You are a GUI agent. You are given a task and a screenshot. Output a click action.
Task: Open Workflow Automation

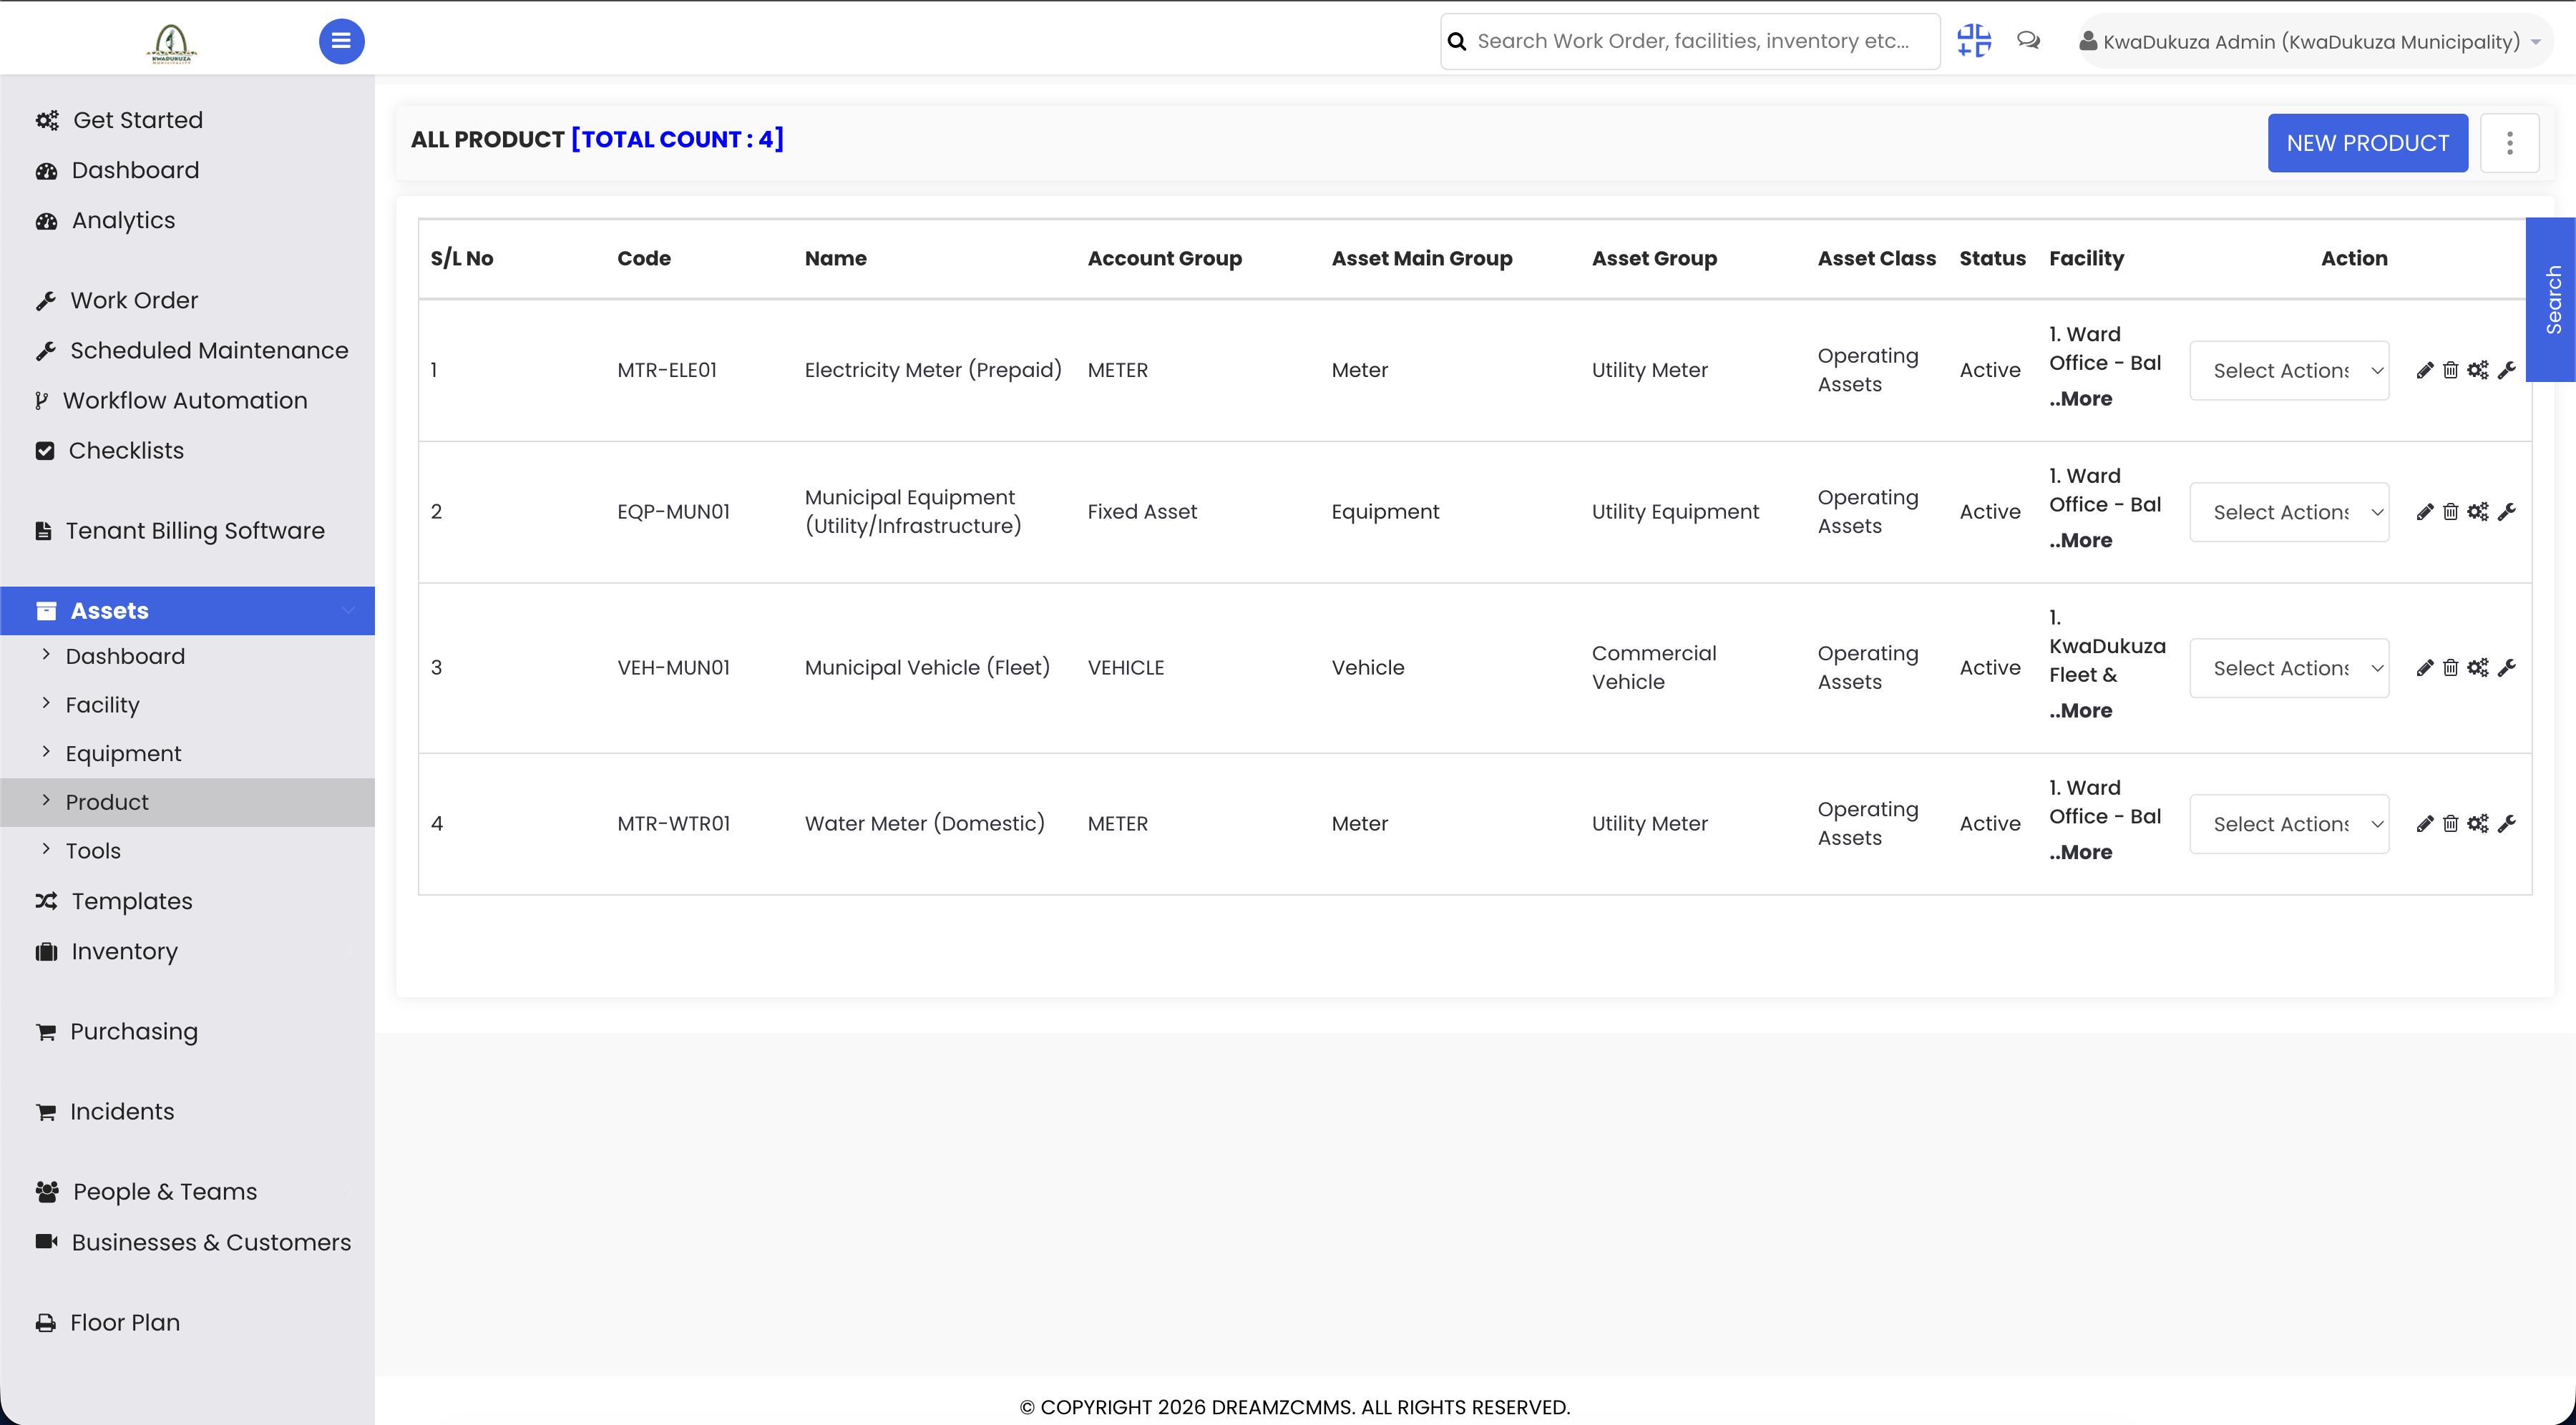point(187,400)
